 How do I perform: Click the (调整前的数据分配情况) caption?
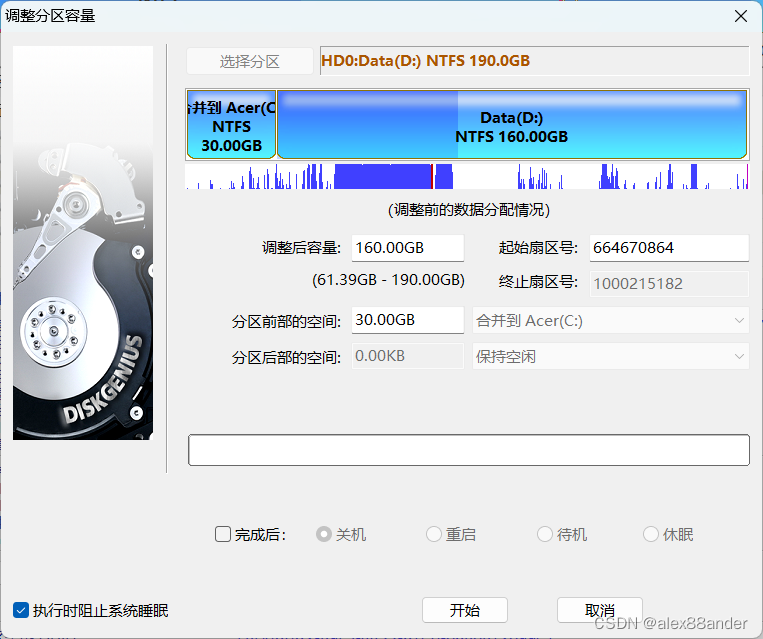pos(469,210)
